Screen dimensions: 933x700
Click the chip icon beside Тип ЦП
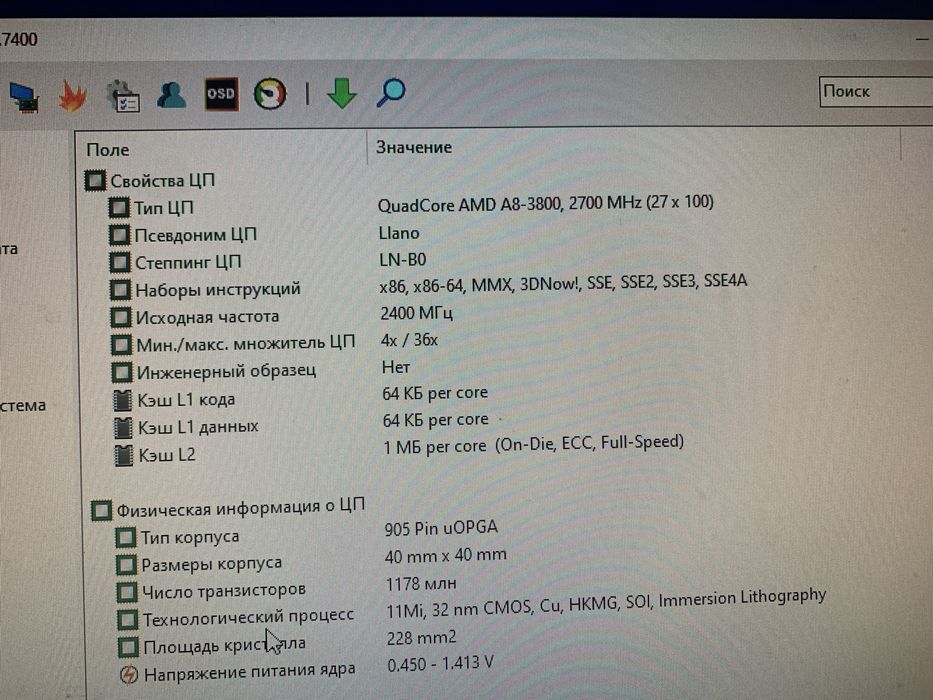coord(118,208)
